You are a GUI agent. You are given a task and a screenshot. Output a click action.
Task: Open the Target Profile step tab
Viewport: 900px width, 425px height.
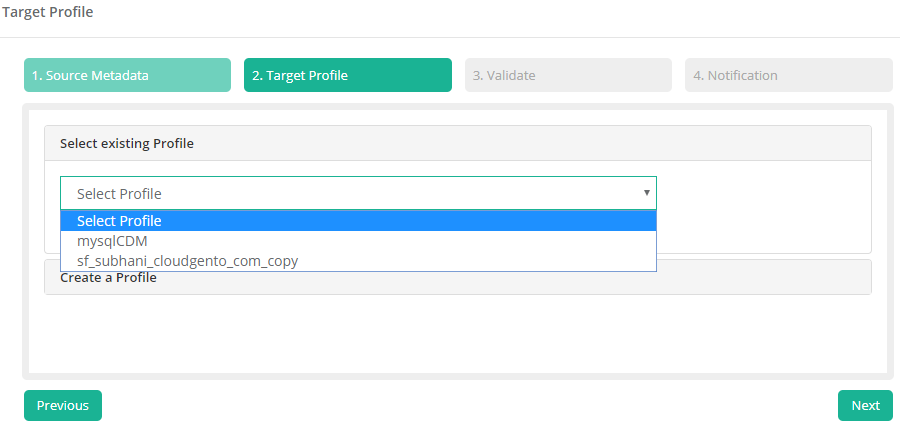click(347, 75)
